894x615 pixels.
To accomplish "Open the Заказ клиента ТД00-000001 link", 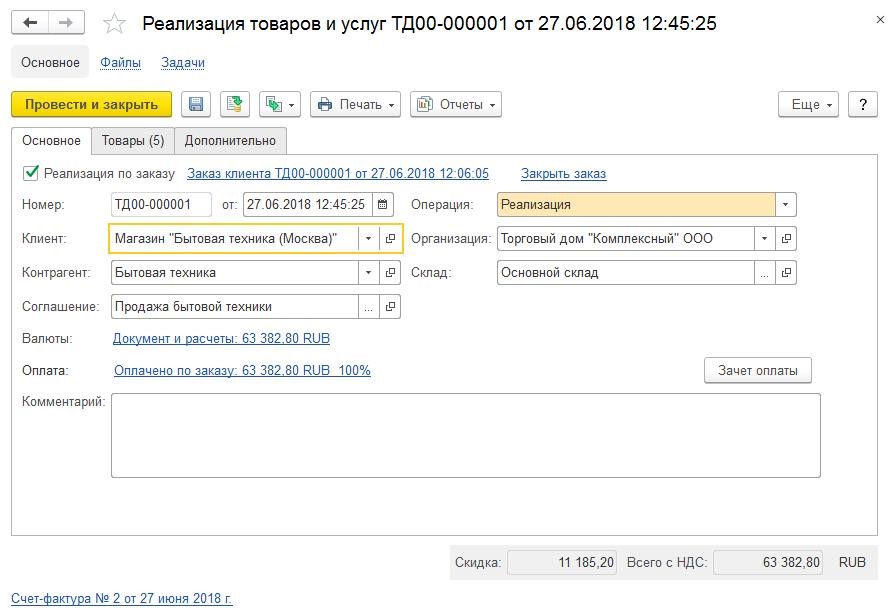I will [338, 173].
